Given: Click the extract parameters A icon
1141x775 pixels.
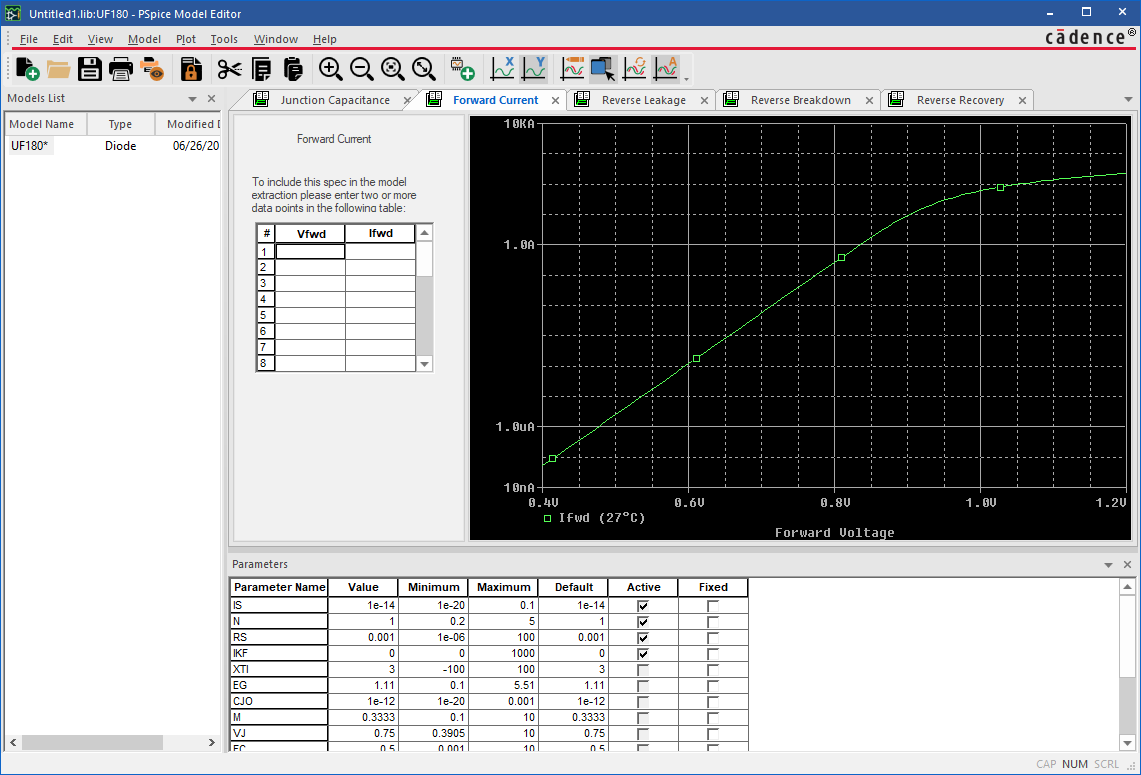Looking at the screenshot, I should 666,69.
